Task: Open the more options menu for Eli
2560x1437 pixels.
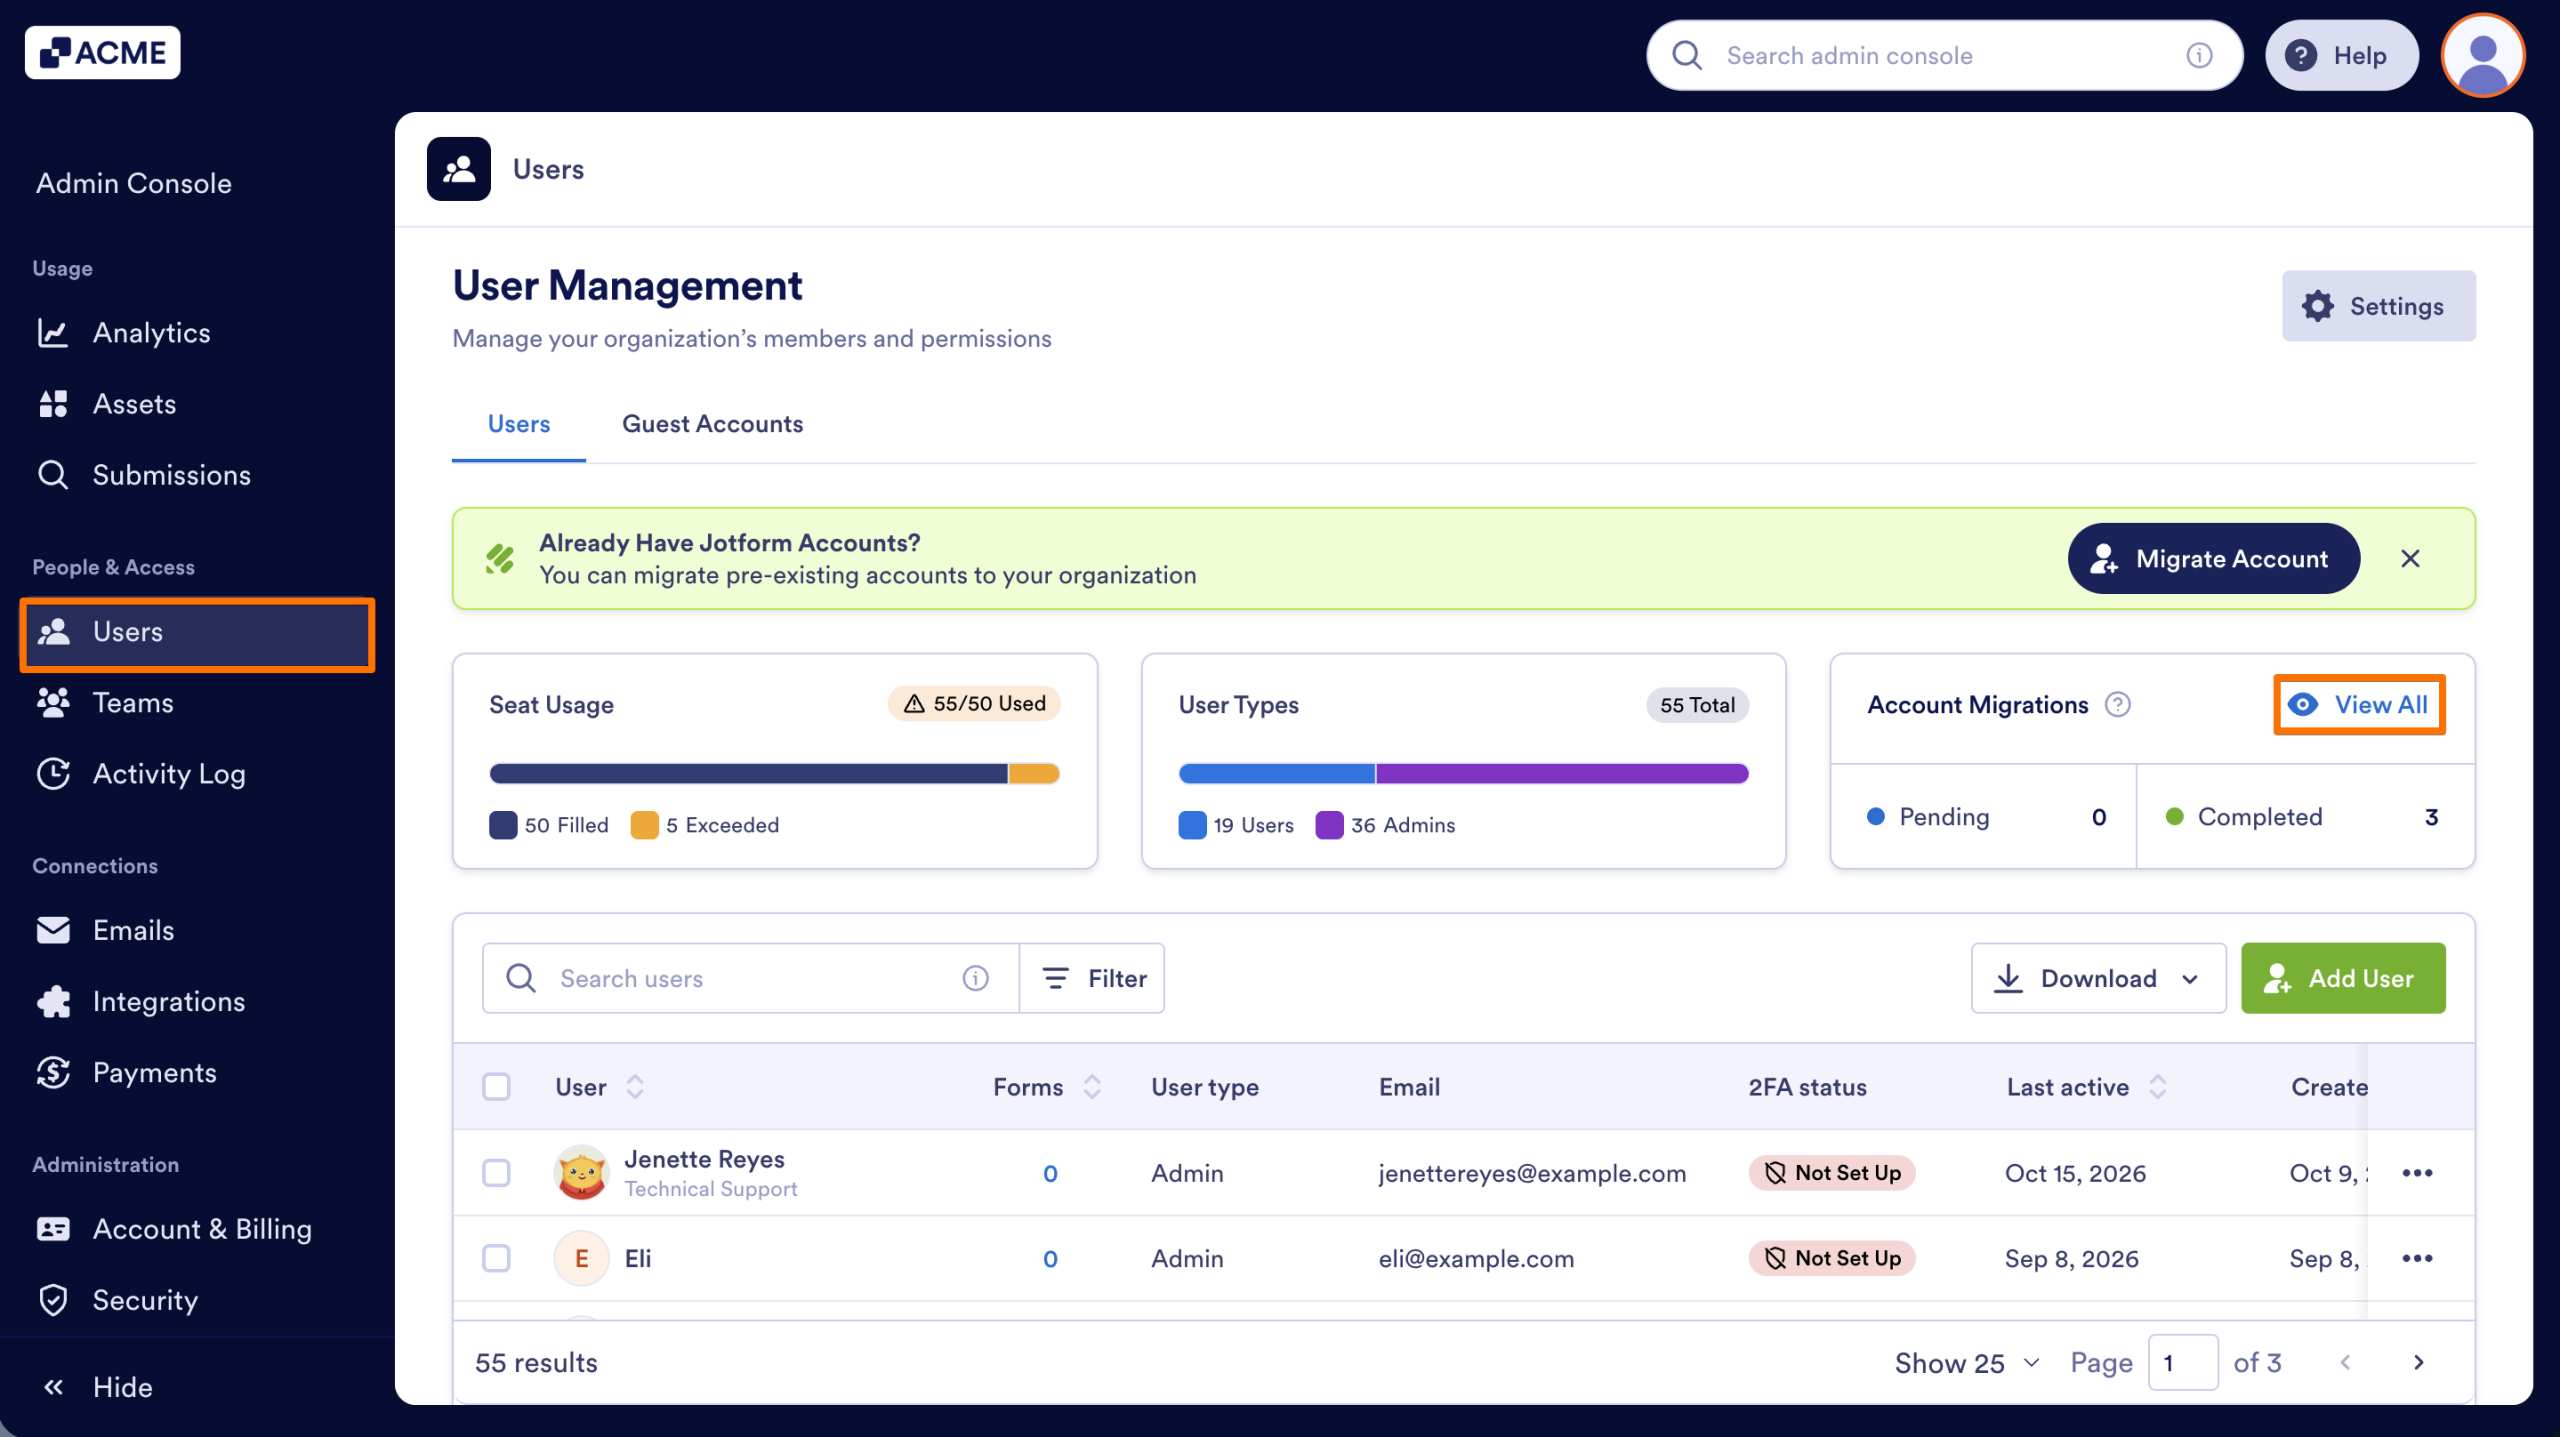Action: (x=2417, y=1258)
